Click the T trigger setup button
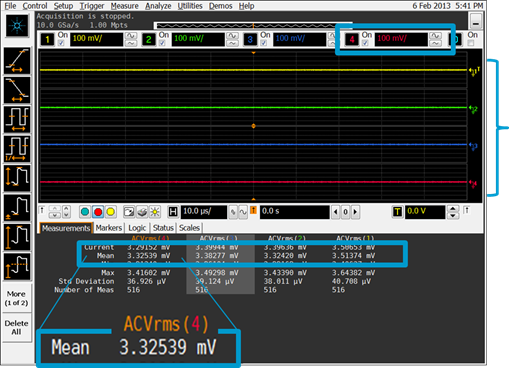509x368 pixels. 397,212
